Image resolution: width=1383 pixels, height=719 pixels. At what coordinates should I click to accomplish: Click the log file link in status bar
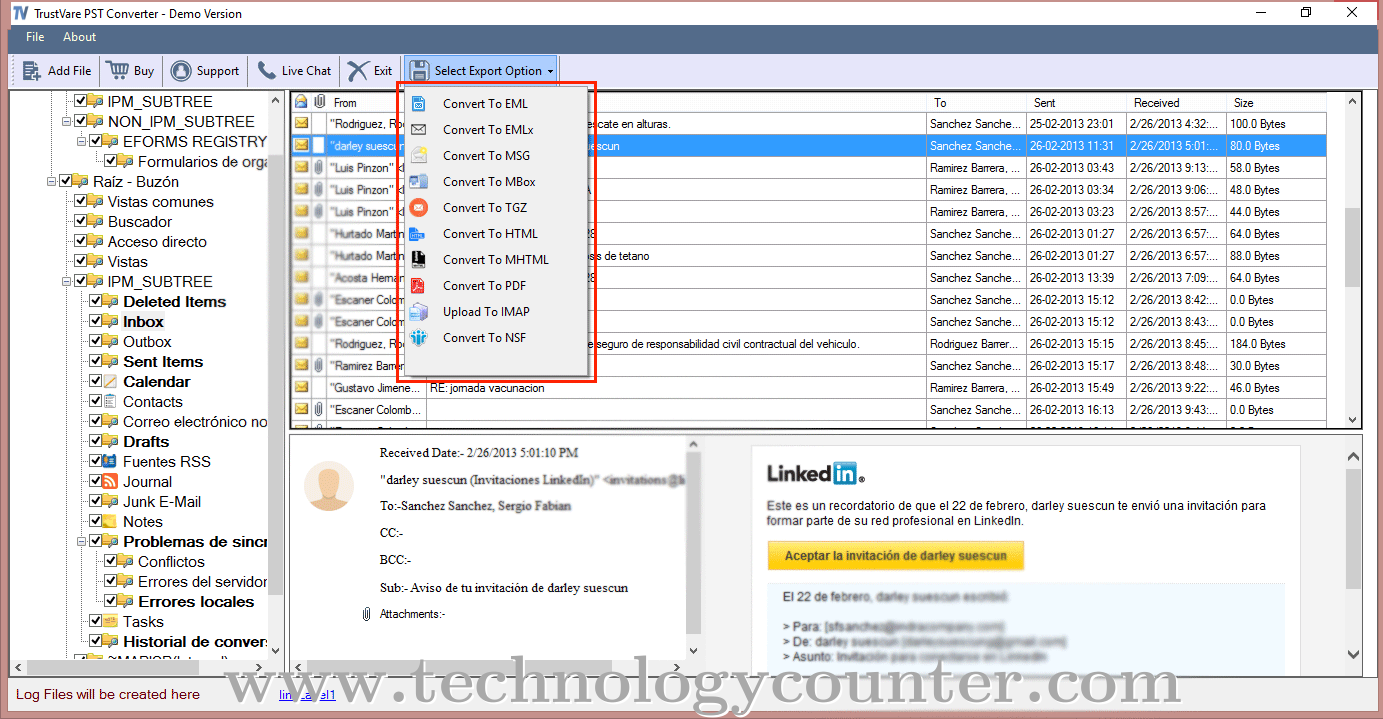pos(306,694)
